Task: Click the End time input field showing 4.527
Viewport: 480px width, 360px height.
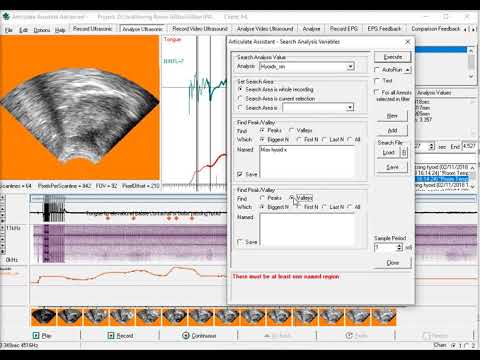Action: click(x=469, y=146)
